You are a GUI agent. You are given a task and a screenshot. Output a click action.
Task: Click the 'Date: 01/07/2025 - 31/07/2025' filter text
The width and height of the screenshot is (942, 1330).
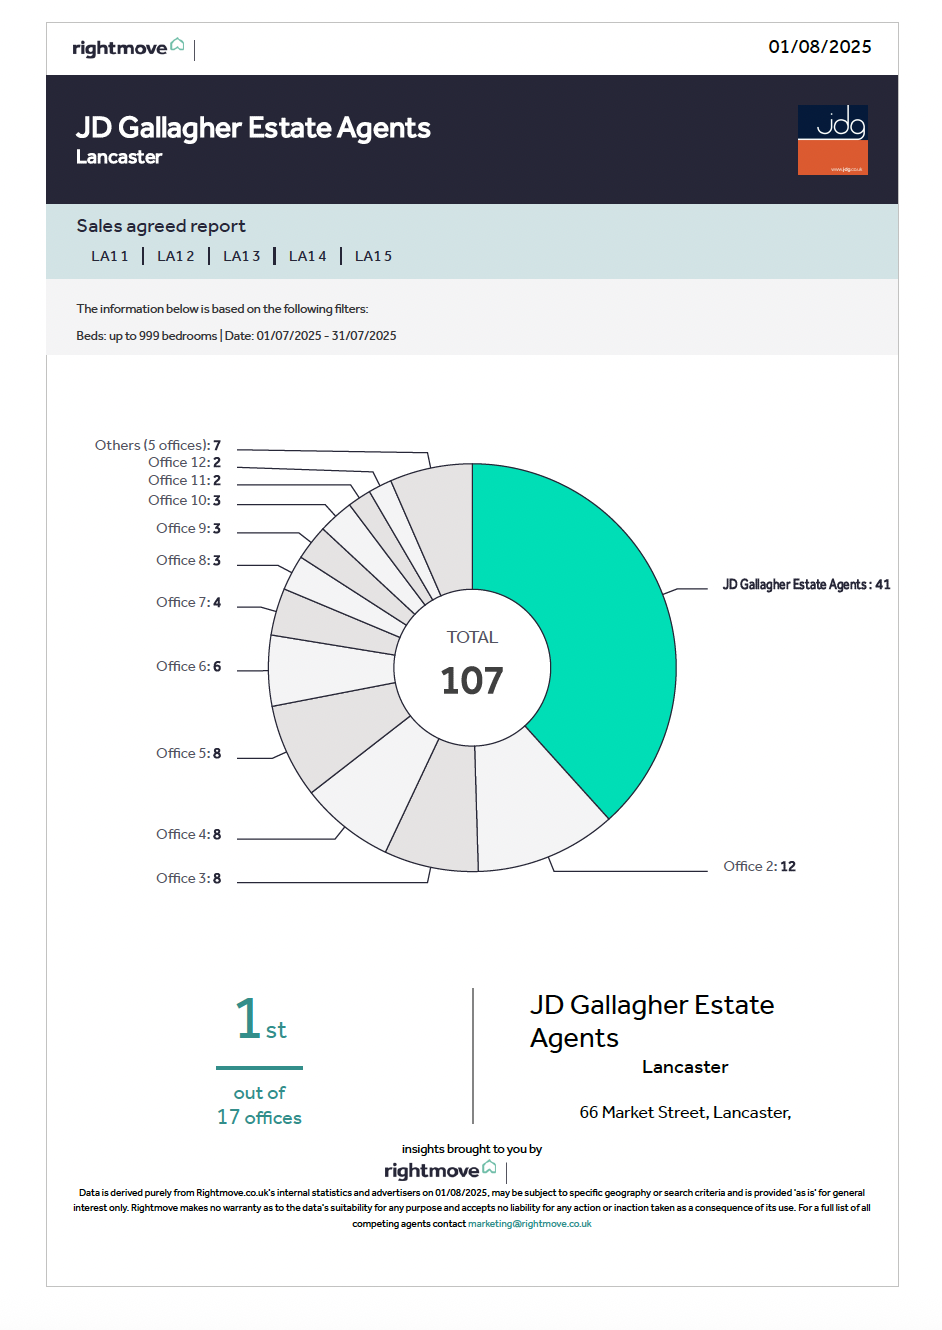pos(311,336)
